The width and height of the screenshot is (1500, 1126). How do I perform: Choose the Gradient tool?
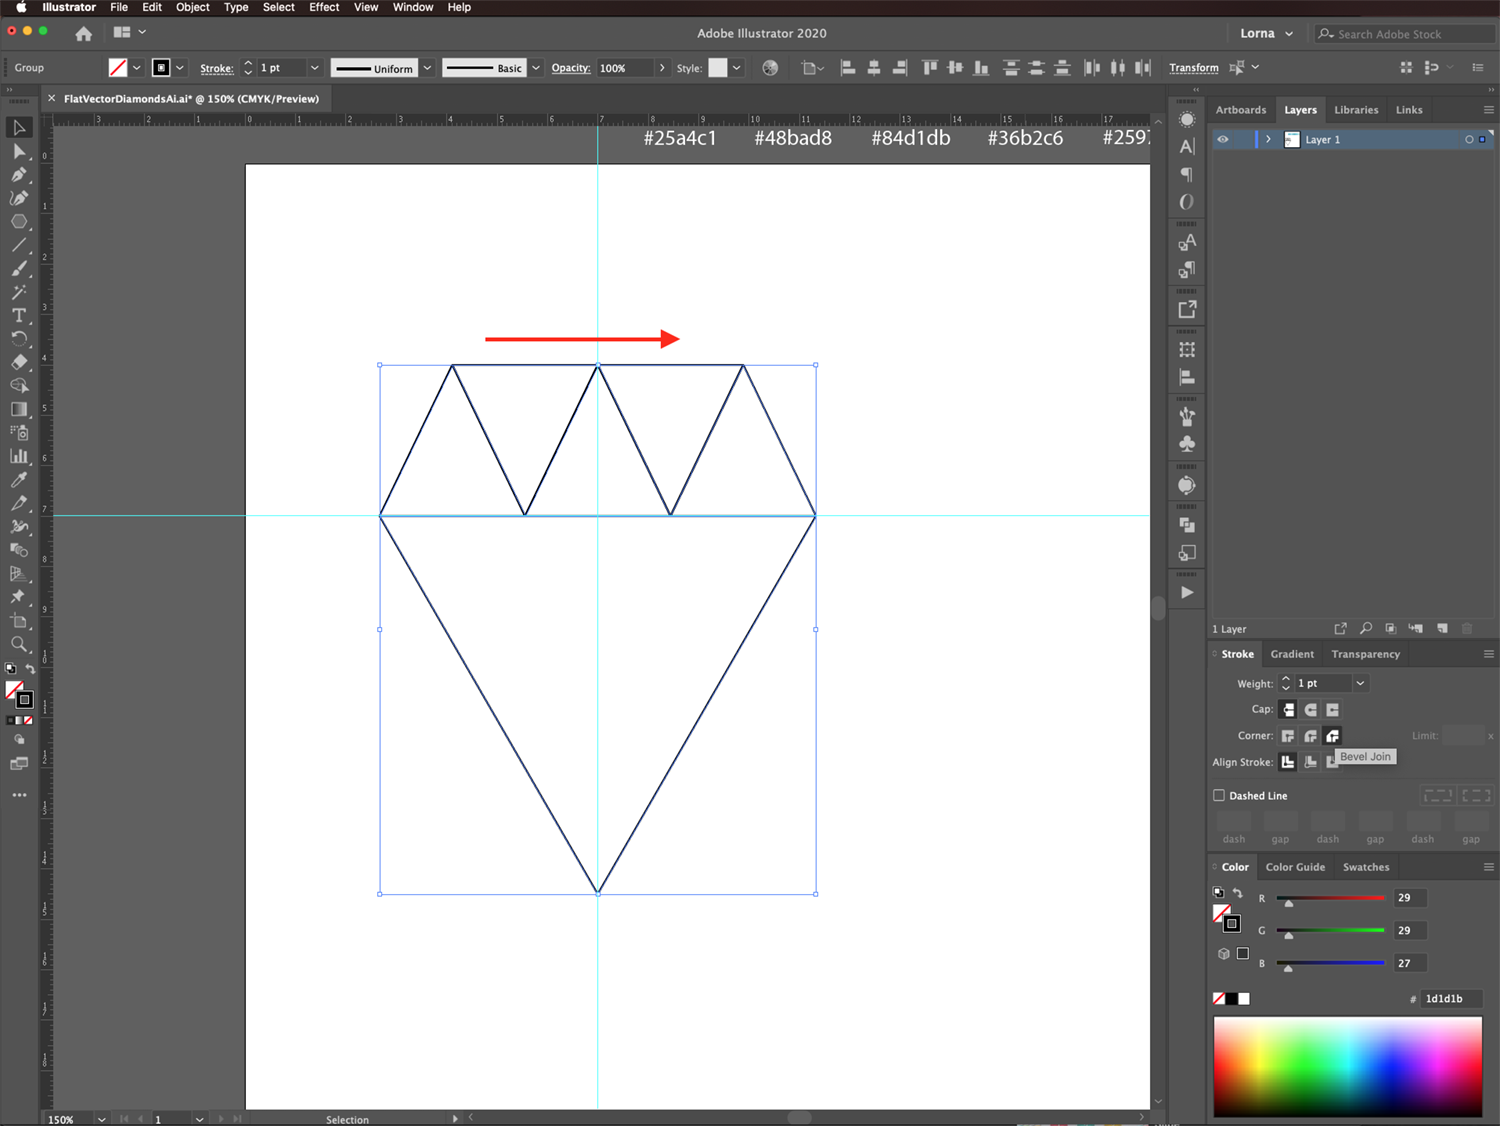(19, 409)
